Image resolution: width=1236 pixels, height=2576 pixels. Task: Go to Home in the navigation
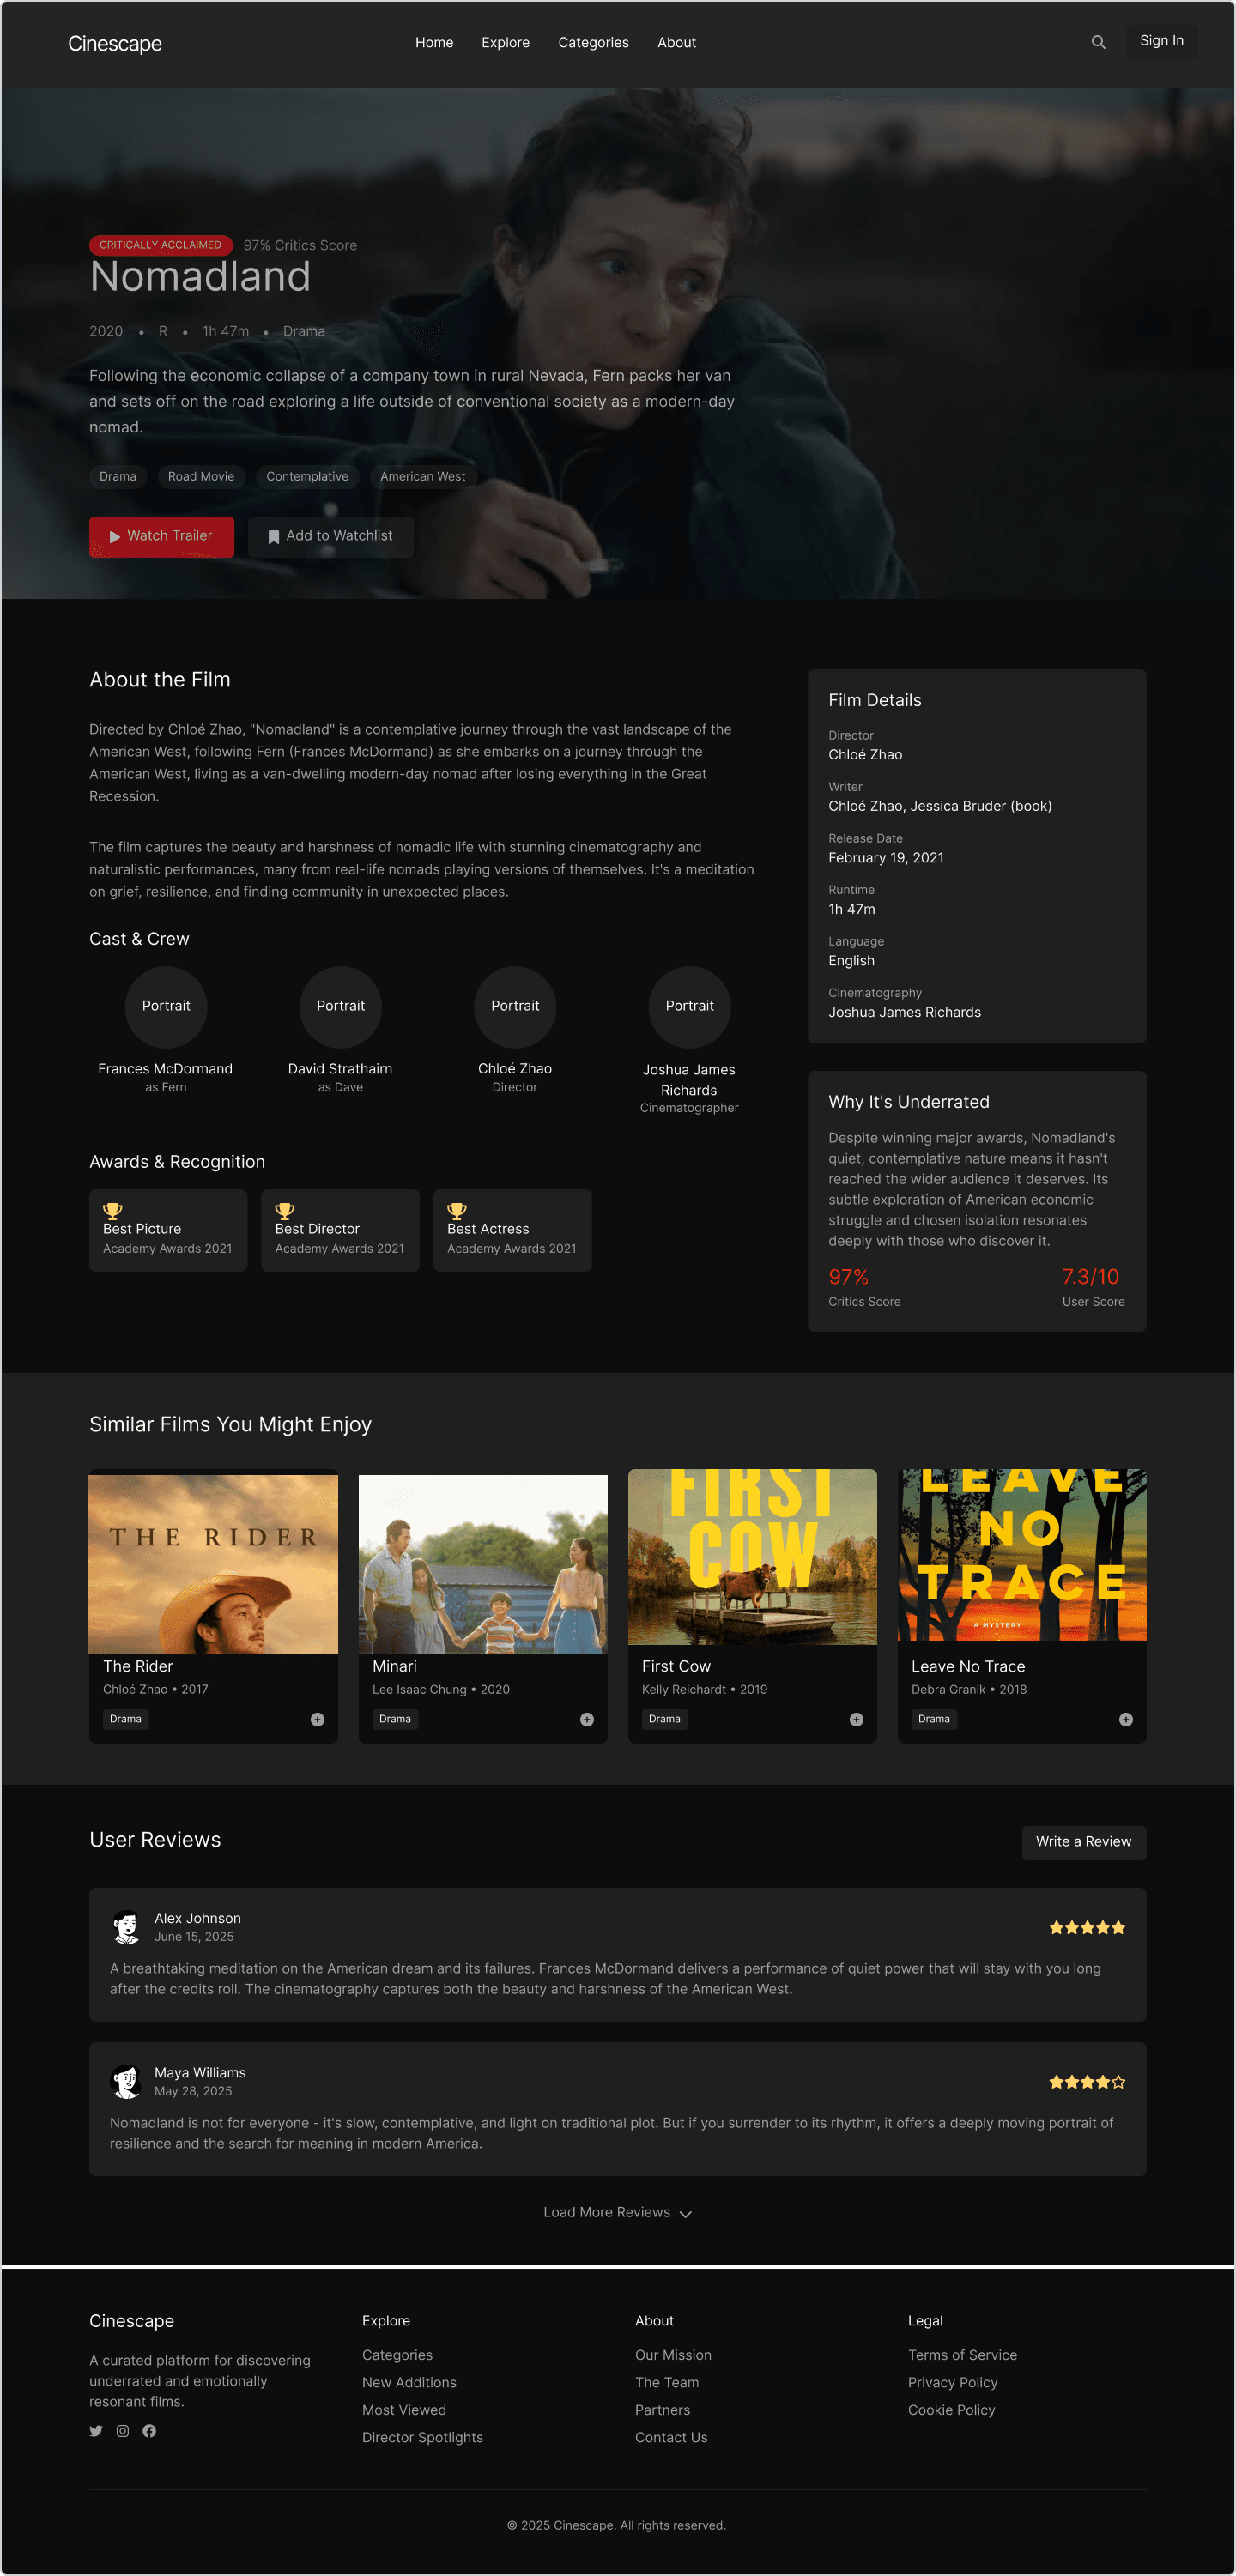(x=434, y=42)
